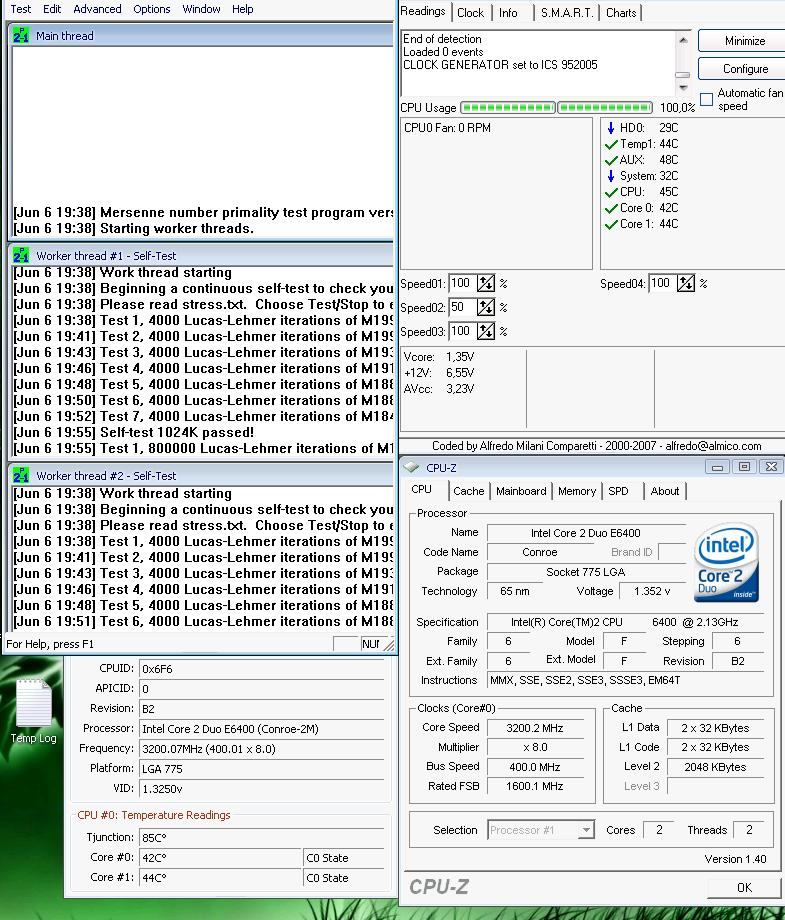
Task: Click the VID 1.3250v field
Action: pos(262,789)
